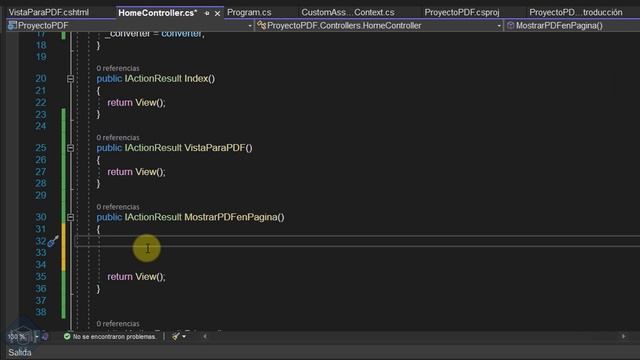Screen dimensions: 640x360
Task: Click the VistaParaPDF method name
Action: pos(215,148)
